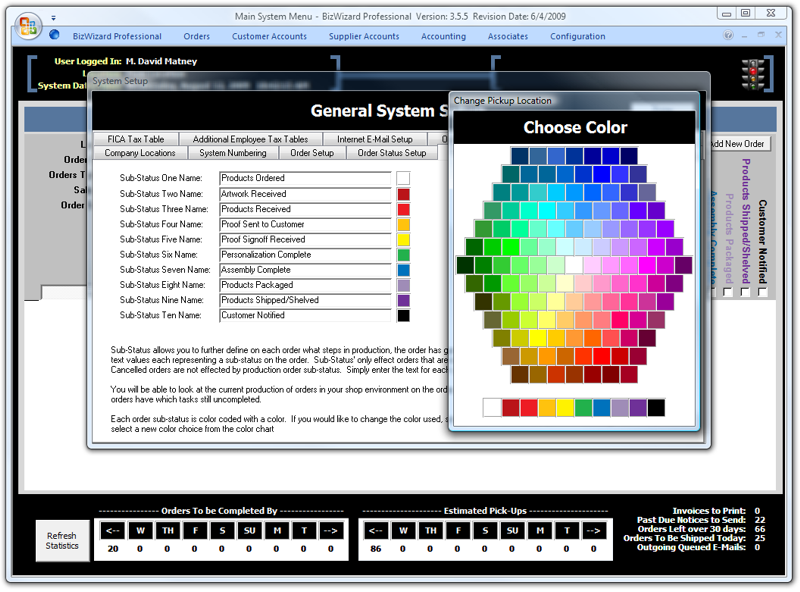
Task: Click next arrow in Estimated Pick-Ups
Action: tap(594, 531)
